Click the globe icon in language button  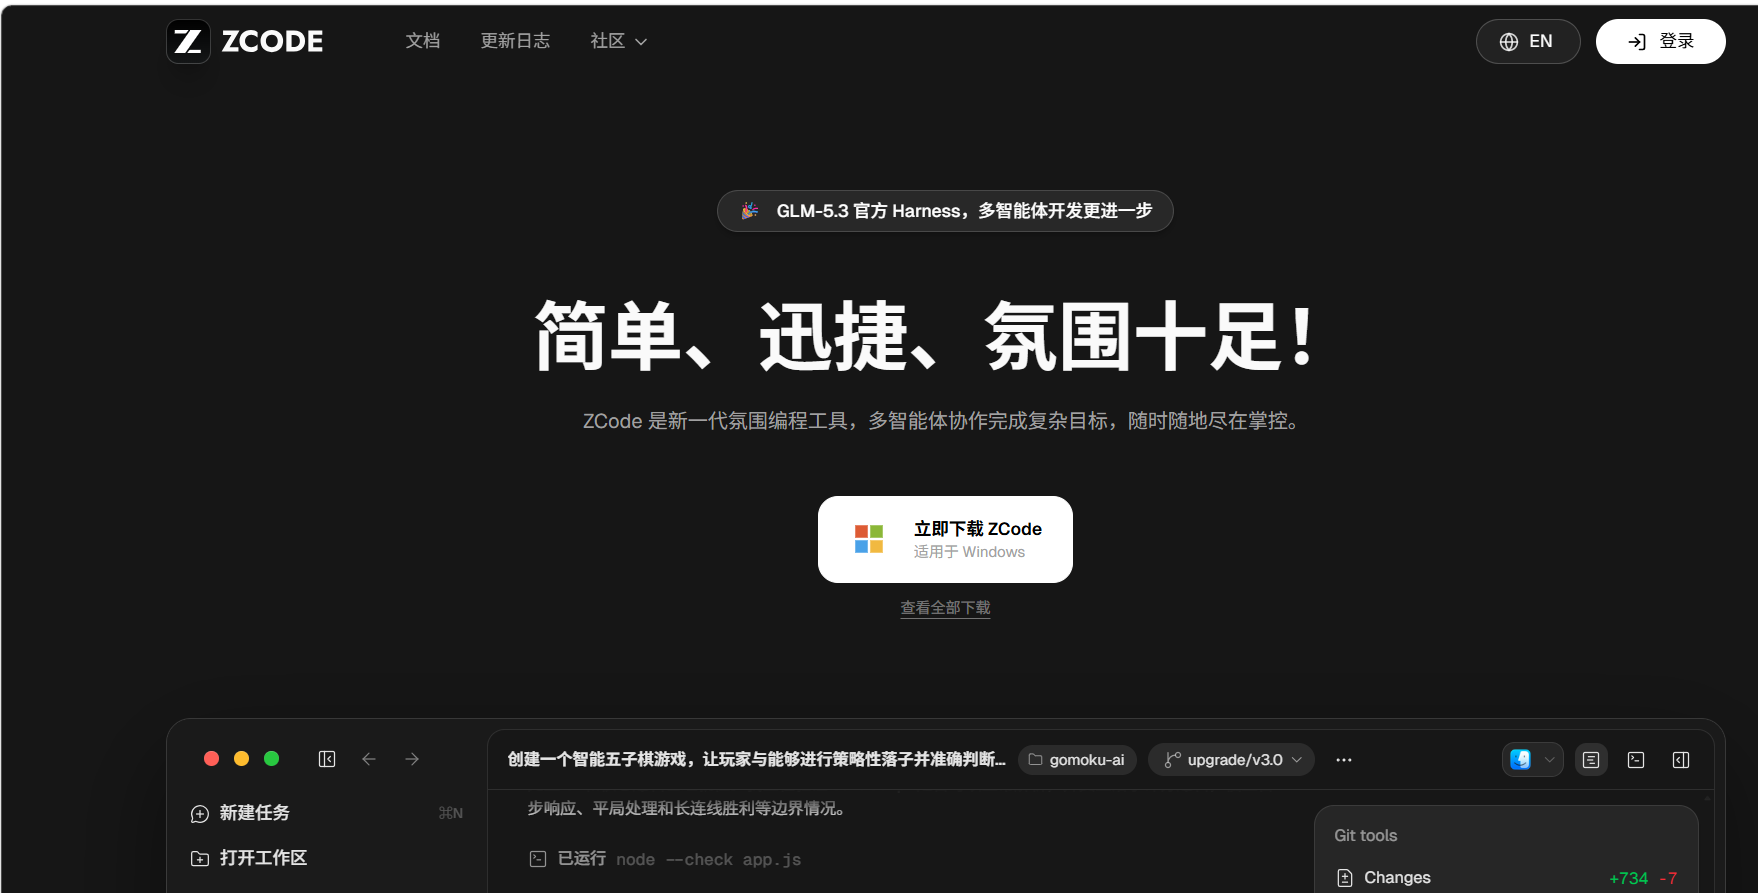(1509, 42)
